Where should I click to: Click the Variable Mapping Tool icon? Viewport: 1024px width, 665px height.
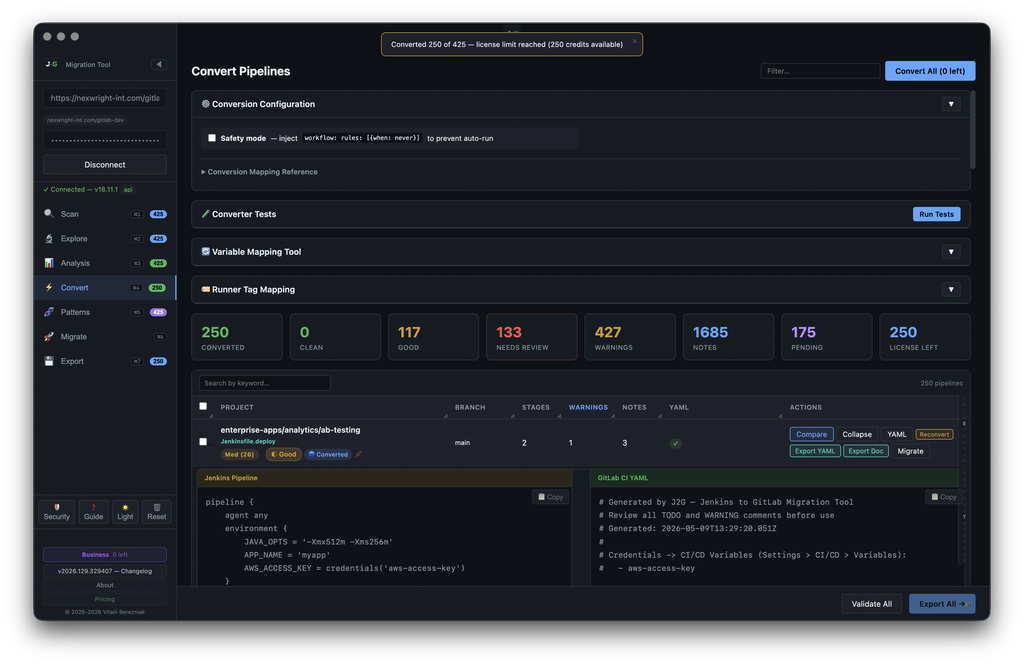[x=206, y=251]
